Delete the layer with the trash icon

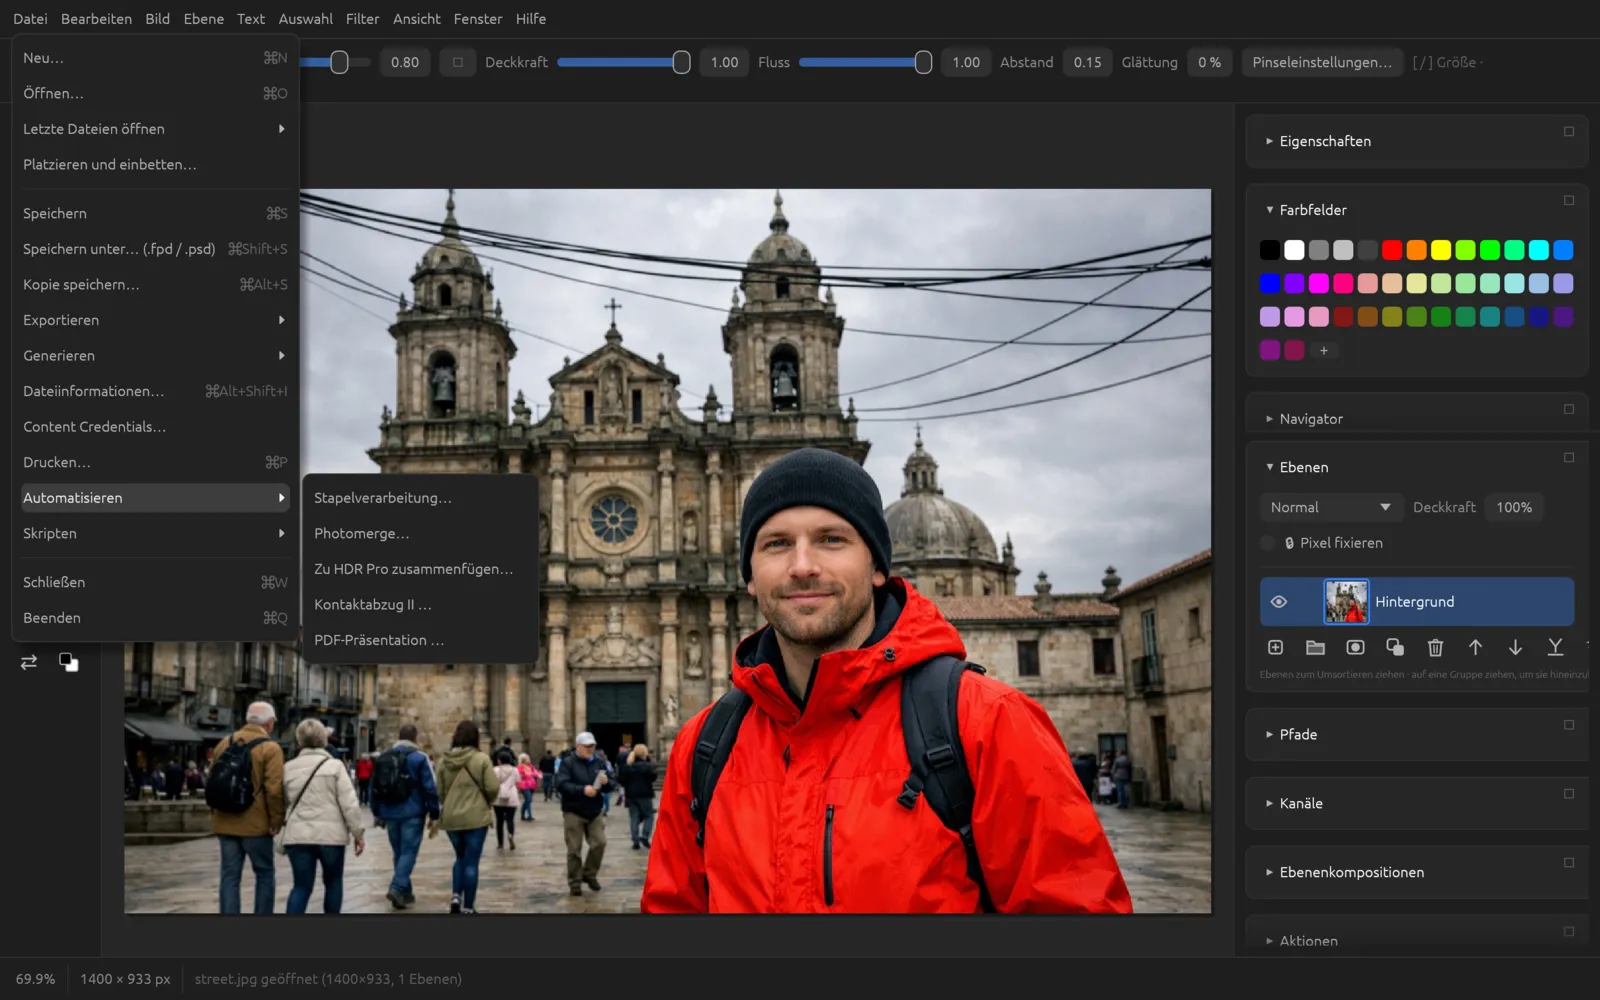[x=1435, y=648]
